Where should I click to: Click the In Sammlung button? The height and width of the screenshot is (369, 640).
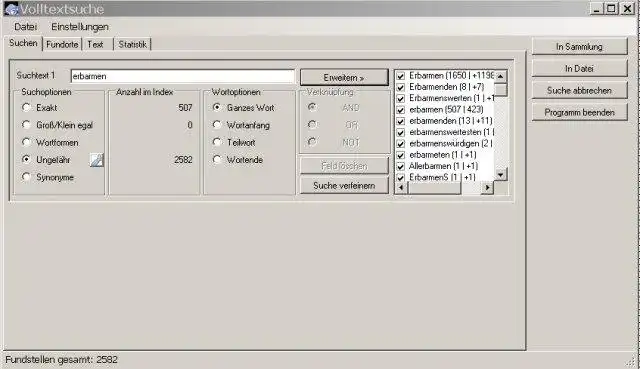pyautogui.click(x=579, y=47)
